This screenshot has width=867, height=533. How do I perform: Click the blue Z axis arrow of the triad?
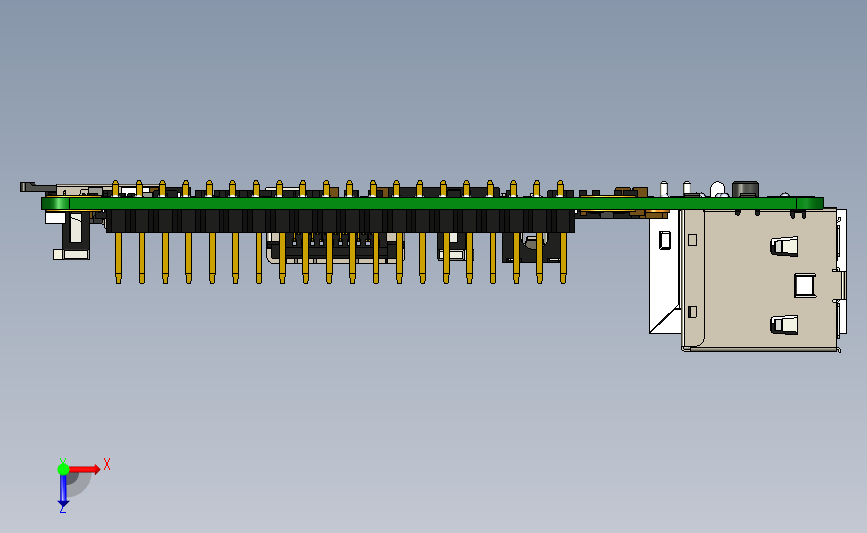click(63, 491)
